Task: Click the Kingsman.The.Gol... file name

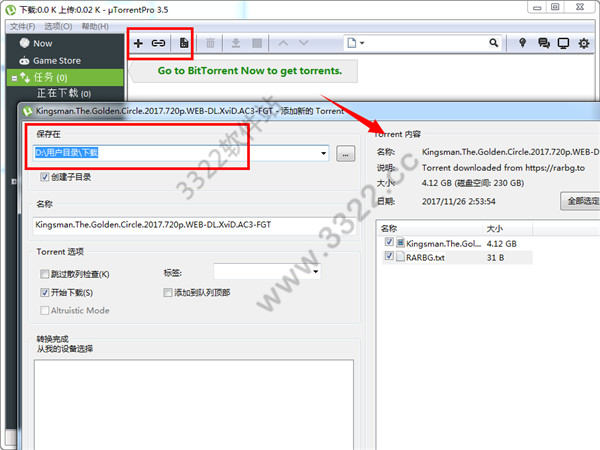Action: point(443,244)
